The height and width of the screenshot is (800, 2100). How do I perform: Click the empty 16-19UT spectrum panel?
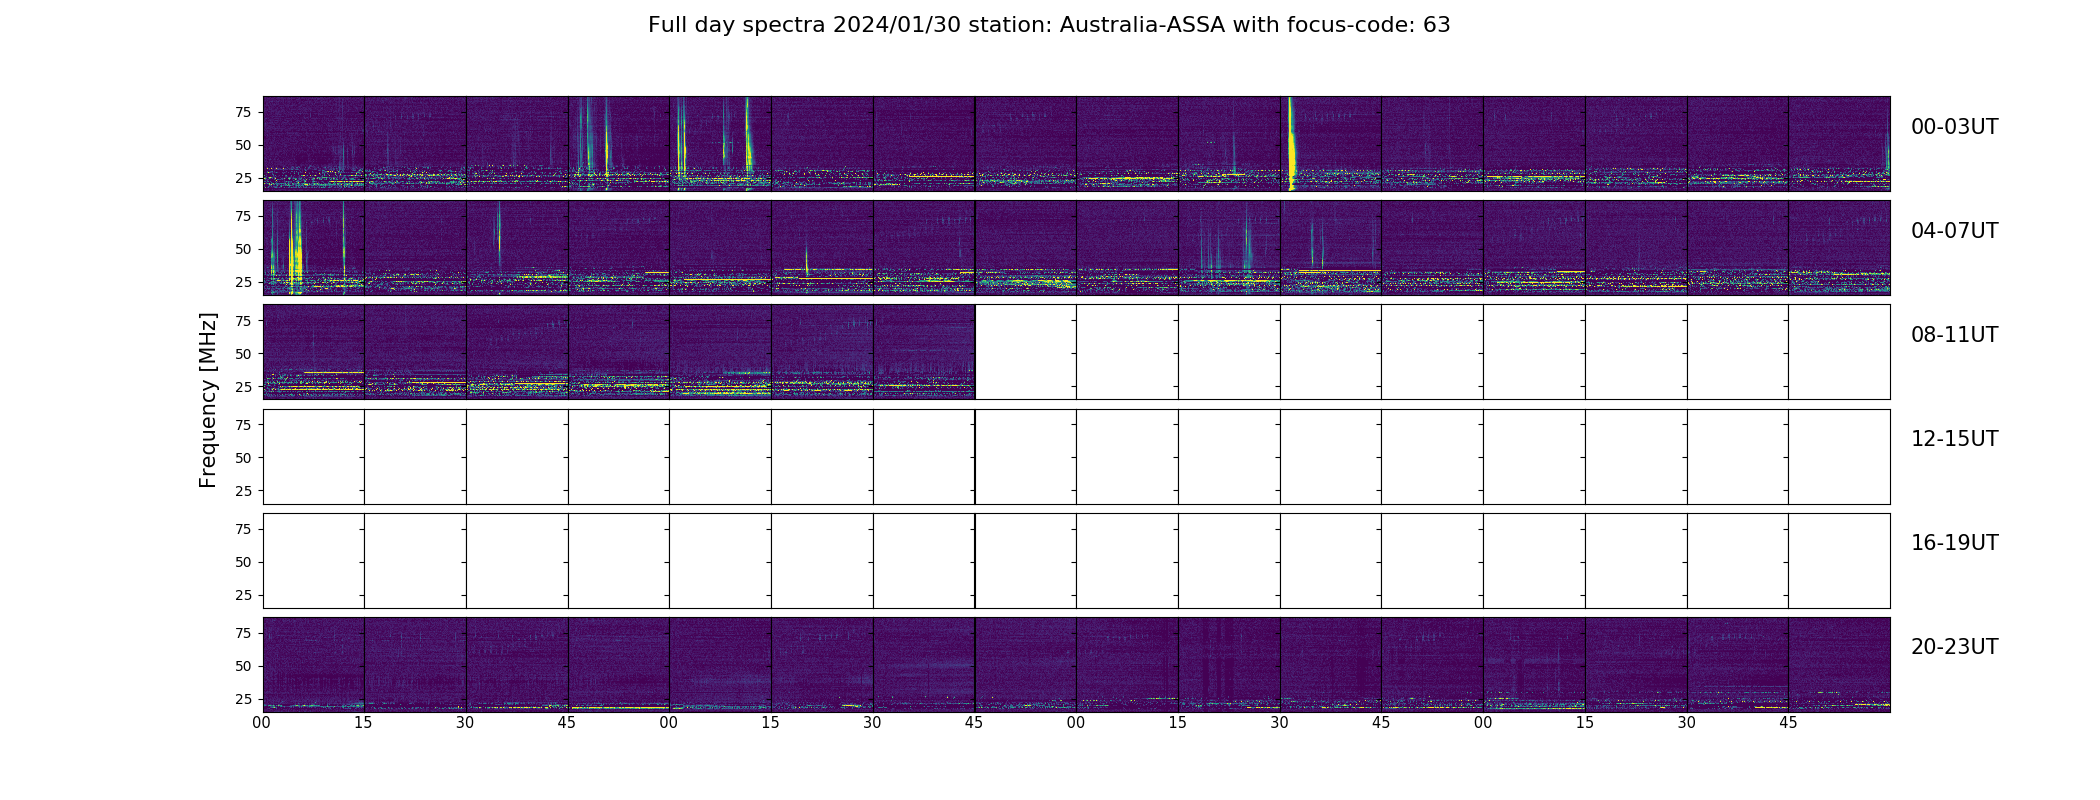pos(1076,561)
